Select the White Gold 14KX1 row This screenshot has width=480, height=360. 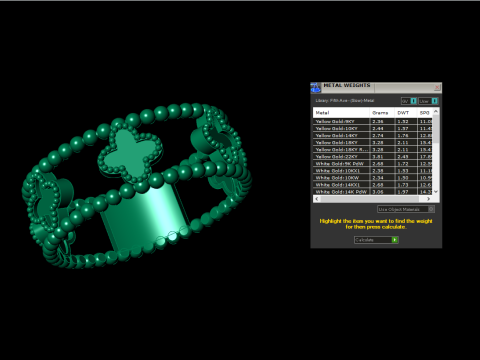click(373, 184)
